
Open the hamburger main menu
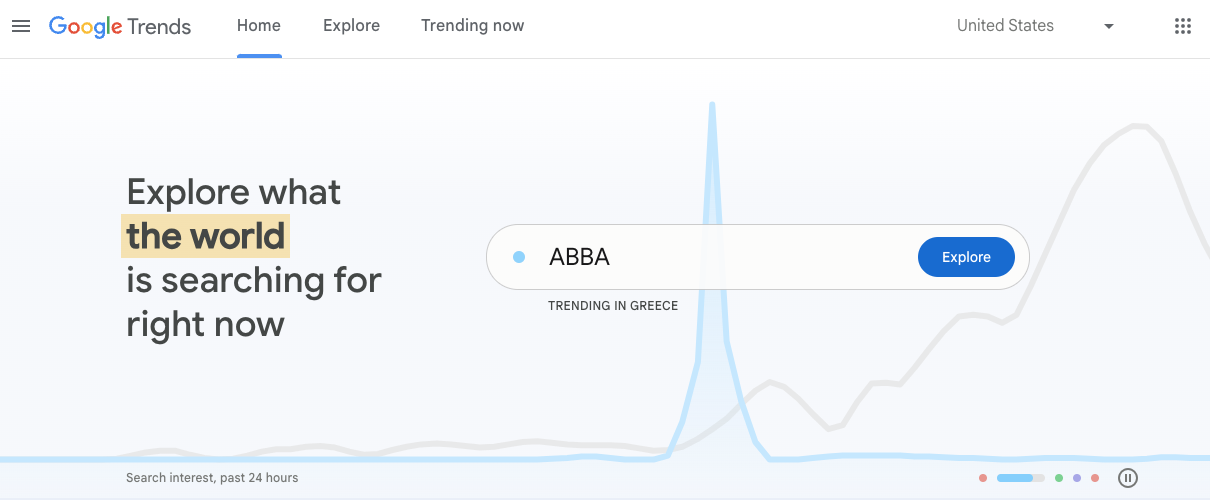pos(21,26)
